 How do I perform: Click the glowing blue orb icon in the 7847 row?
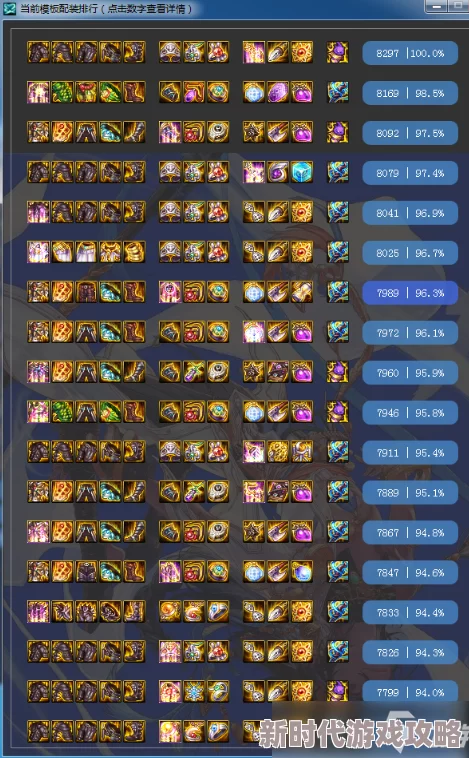pyautogui.click(x=302, y=572)
